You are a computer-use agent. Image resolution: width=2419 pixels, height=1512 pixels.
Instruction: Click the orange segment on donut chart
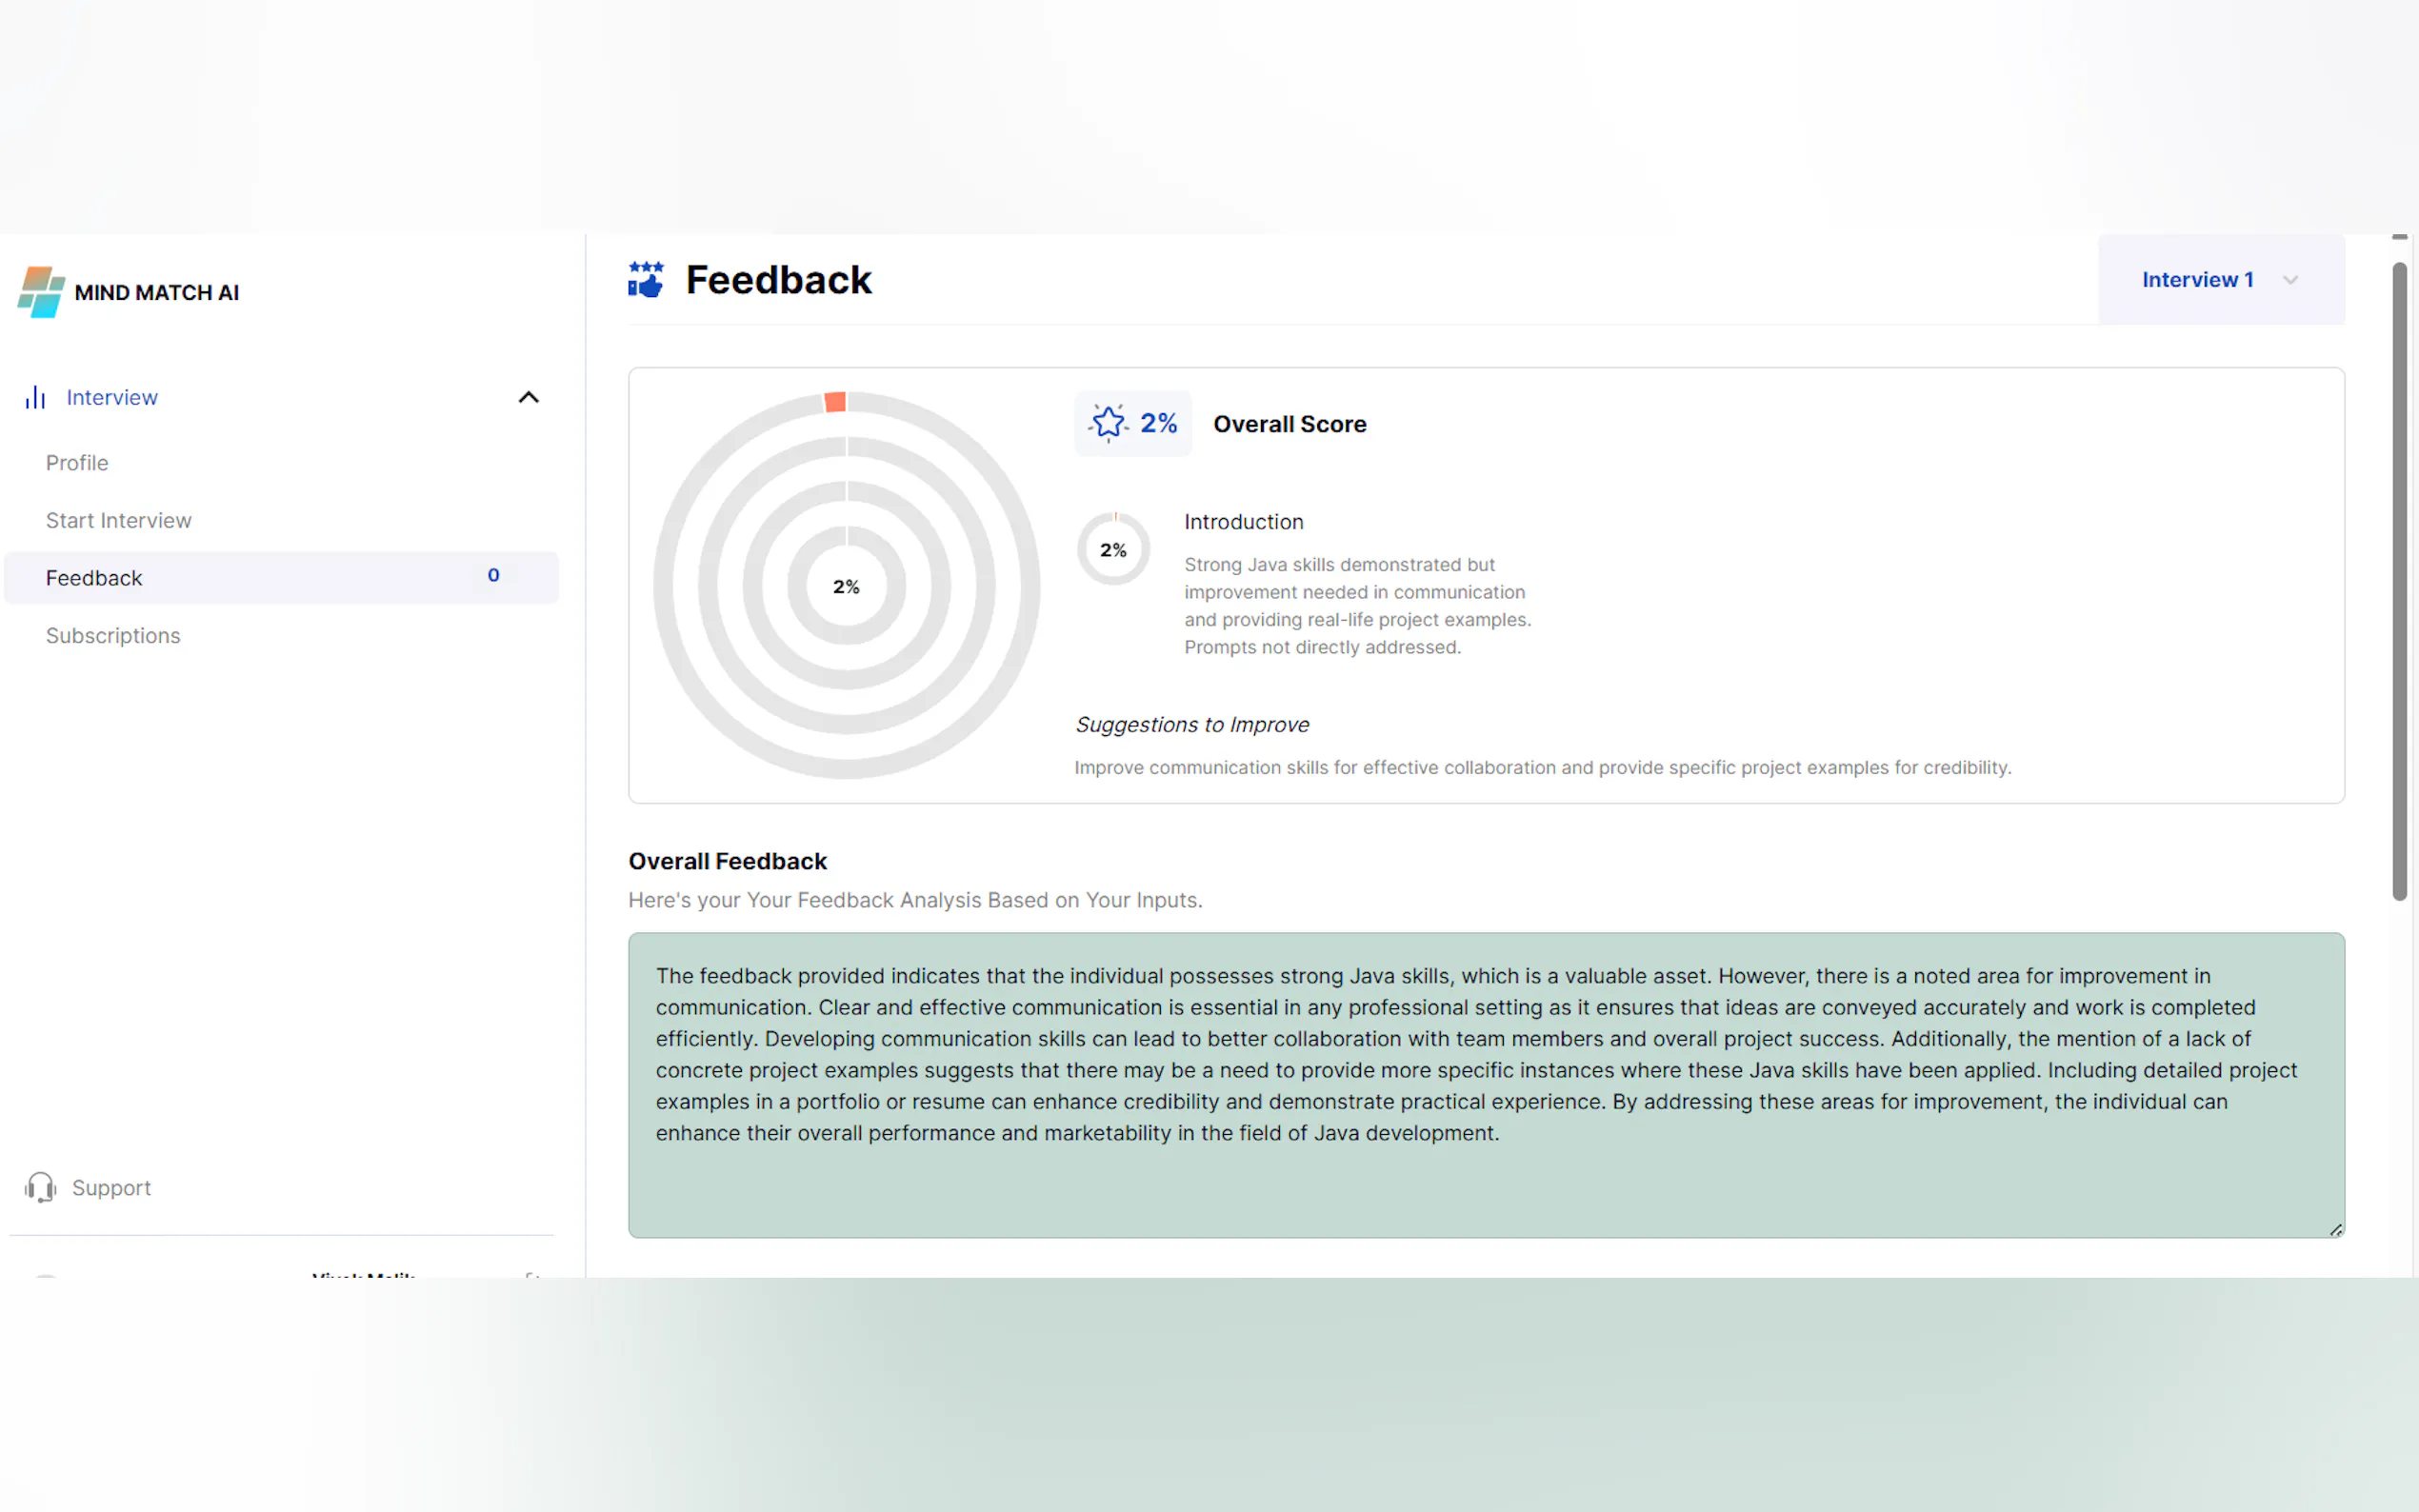click(x=835, y=402)
